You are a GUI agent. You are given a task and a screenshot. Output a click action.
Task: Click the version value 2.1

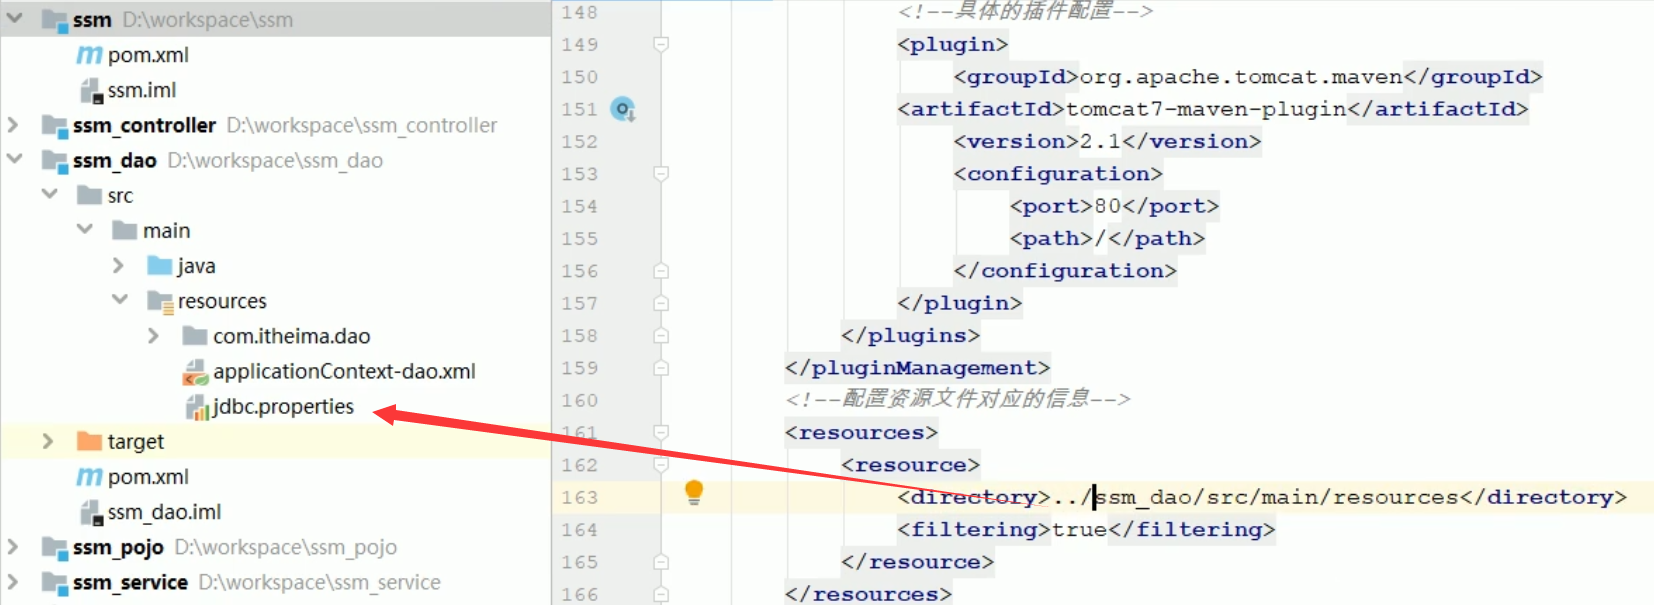1100,141
